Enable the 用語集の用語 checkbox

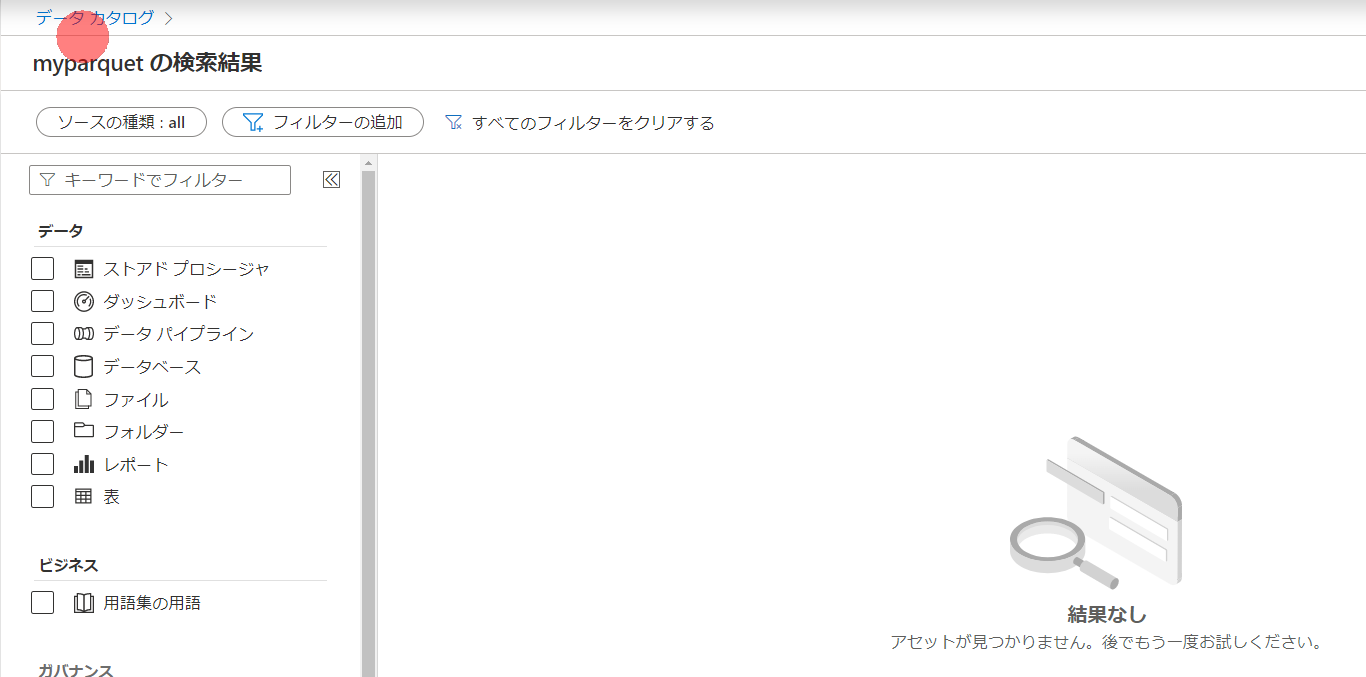click(42, 602)
